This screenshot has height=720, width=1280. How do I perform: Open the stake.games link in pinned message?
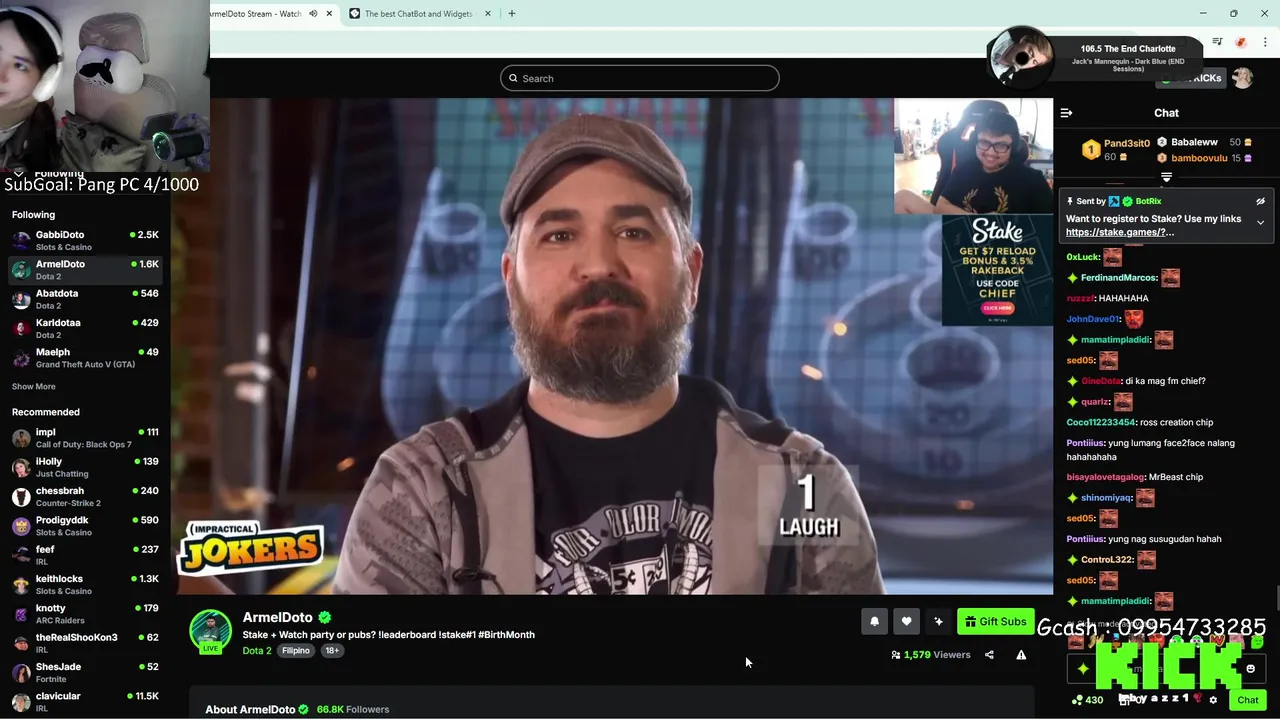[x=1120, y=232]
